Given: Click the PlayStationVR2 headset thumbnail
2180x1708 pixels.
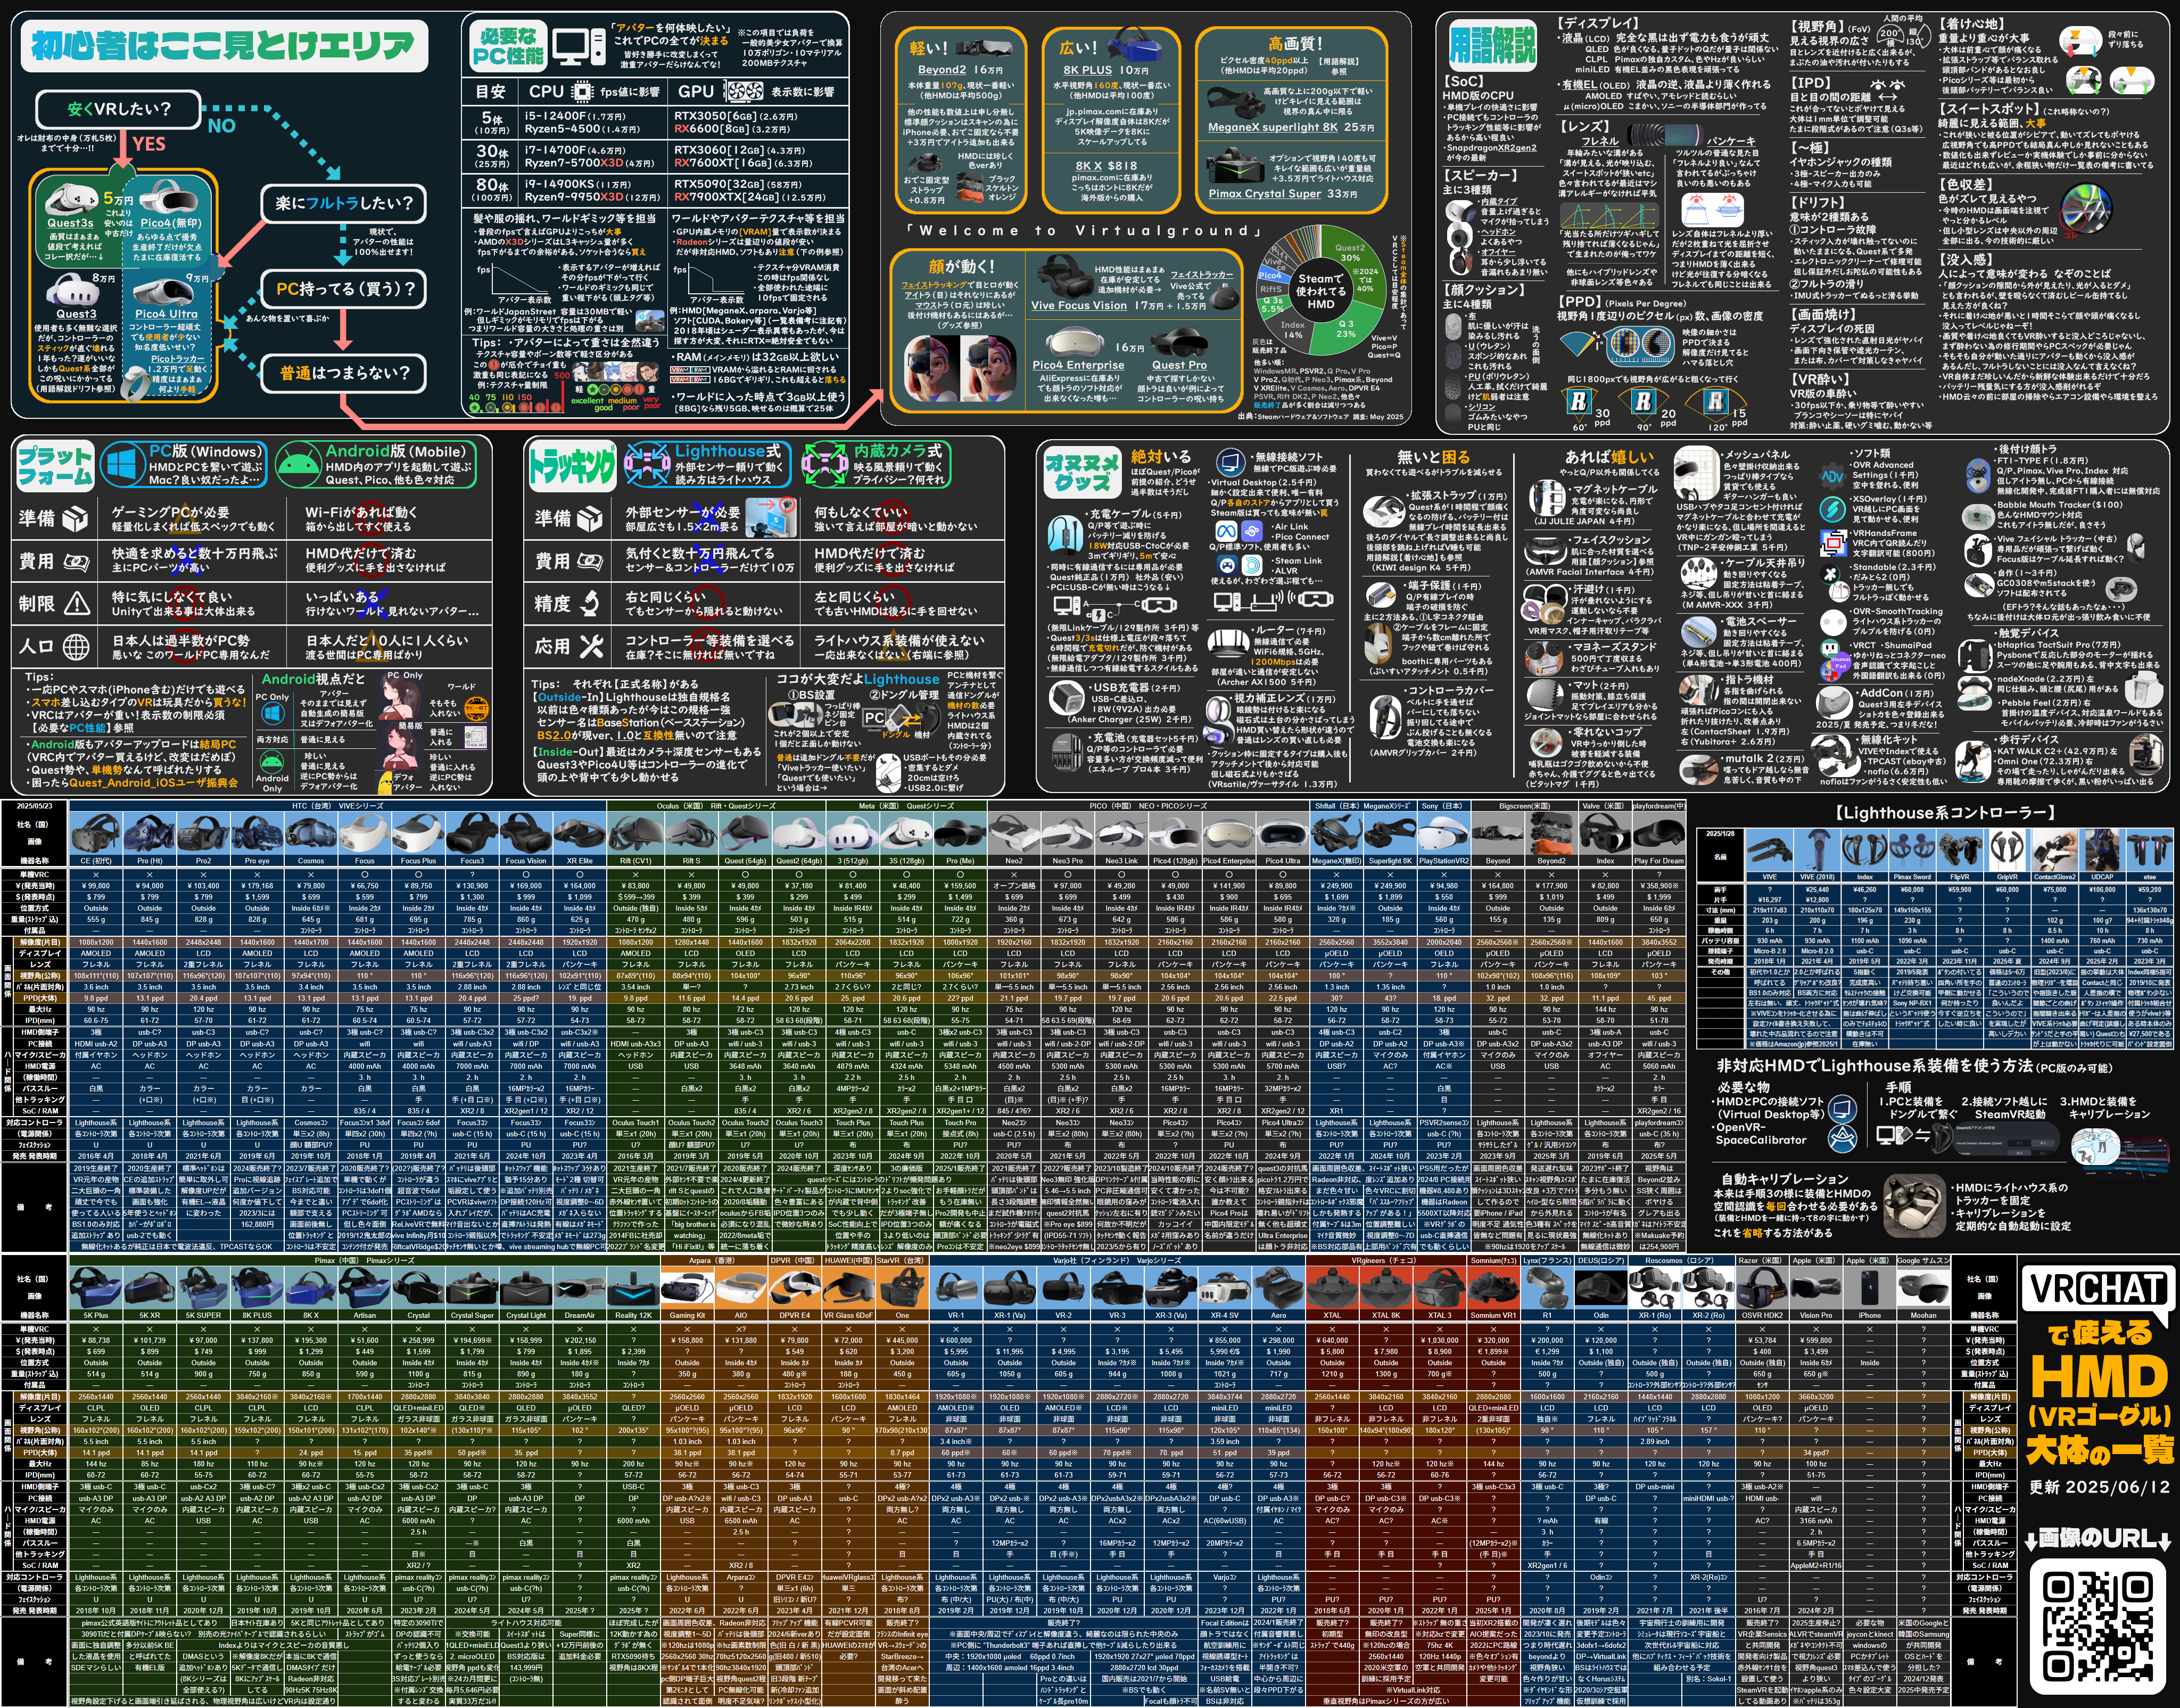Looking at the screenshot, I should click(1444, 833).
